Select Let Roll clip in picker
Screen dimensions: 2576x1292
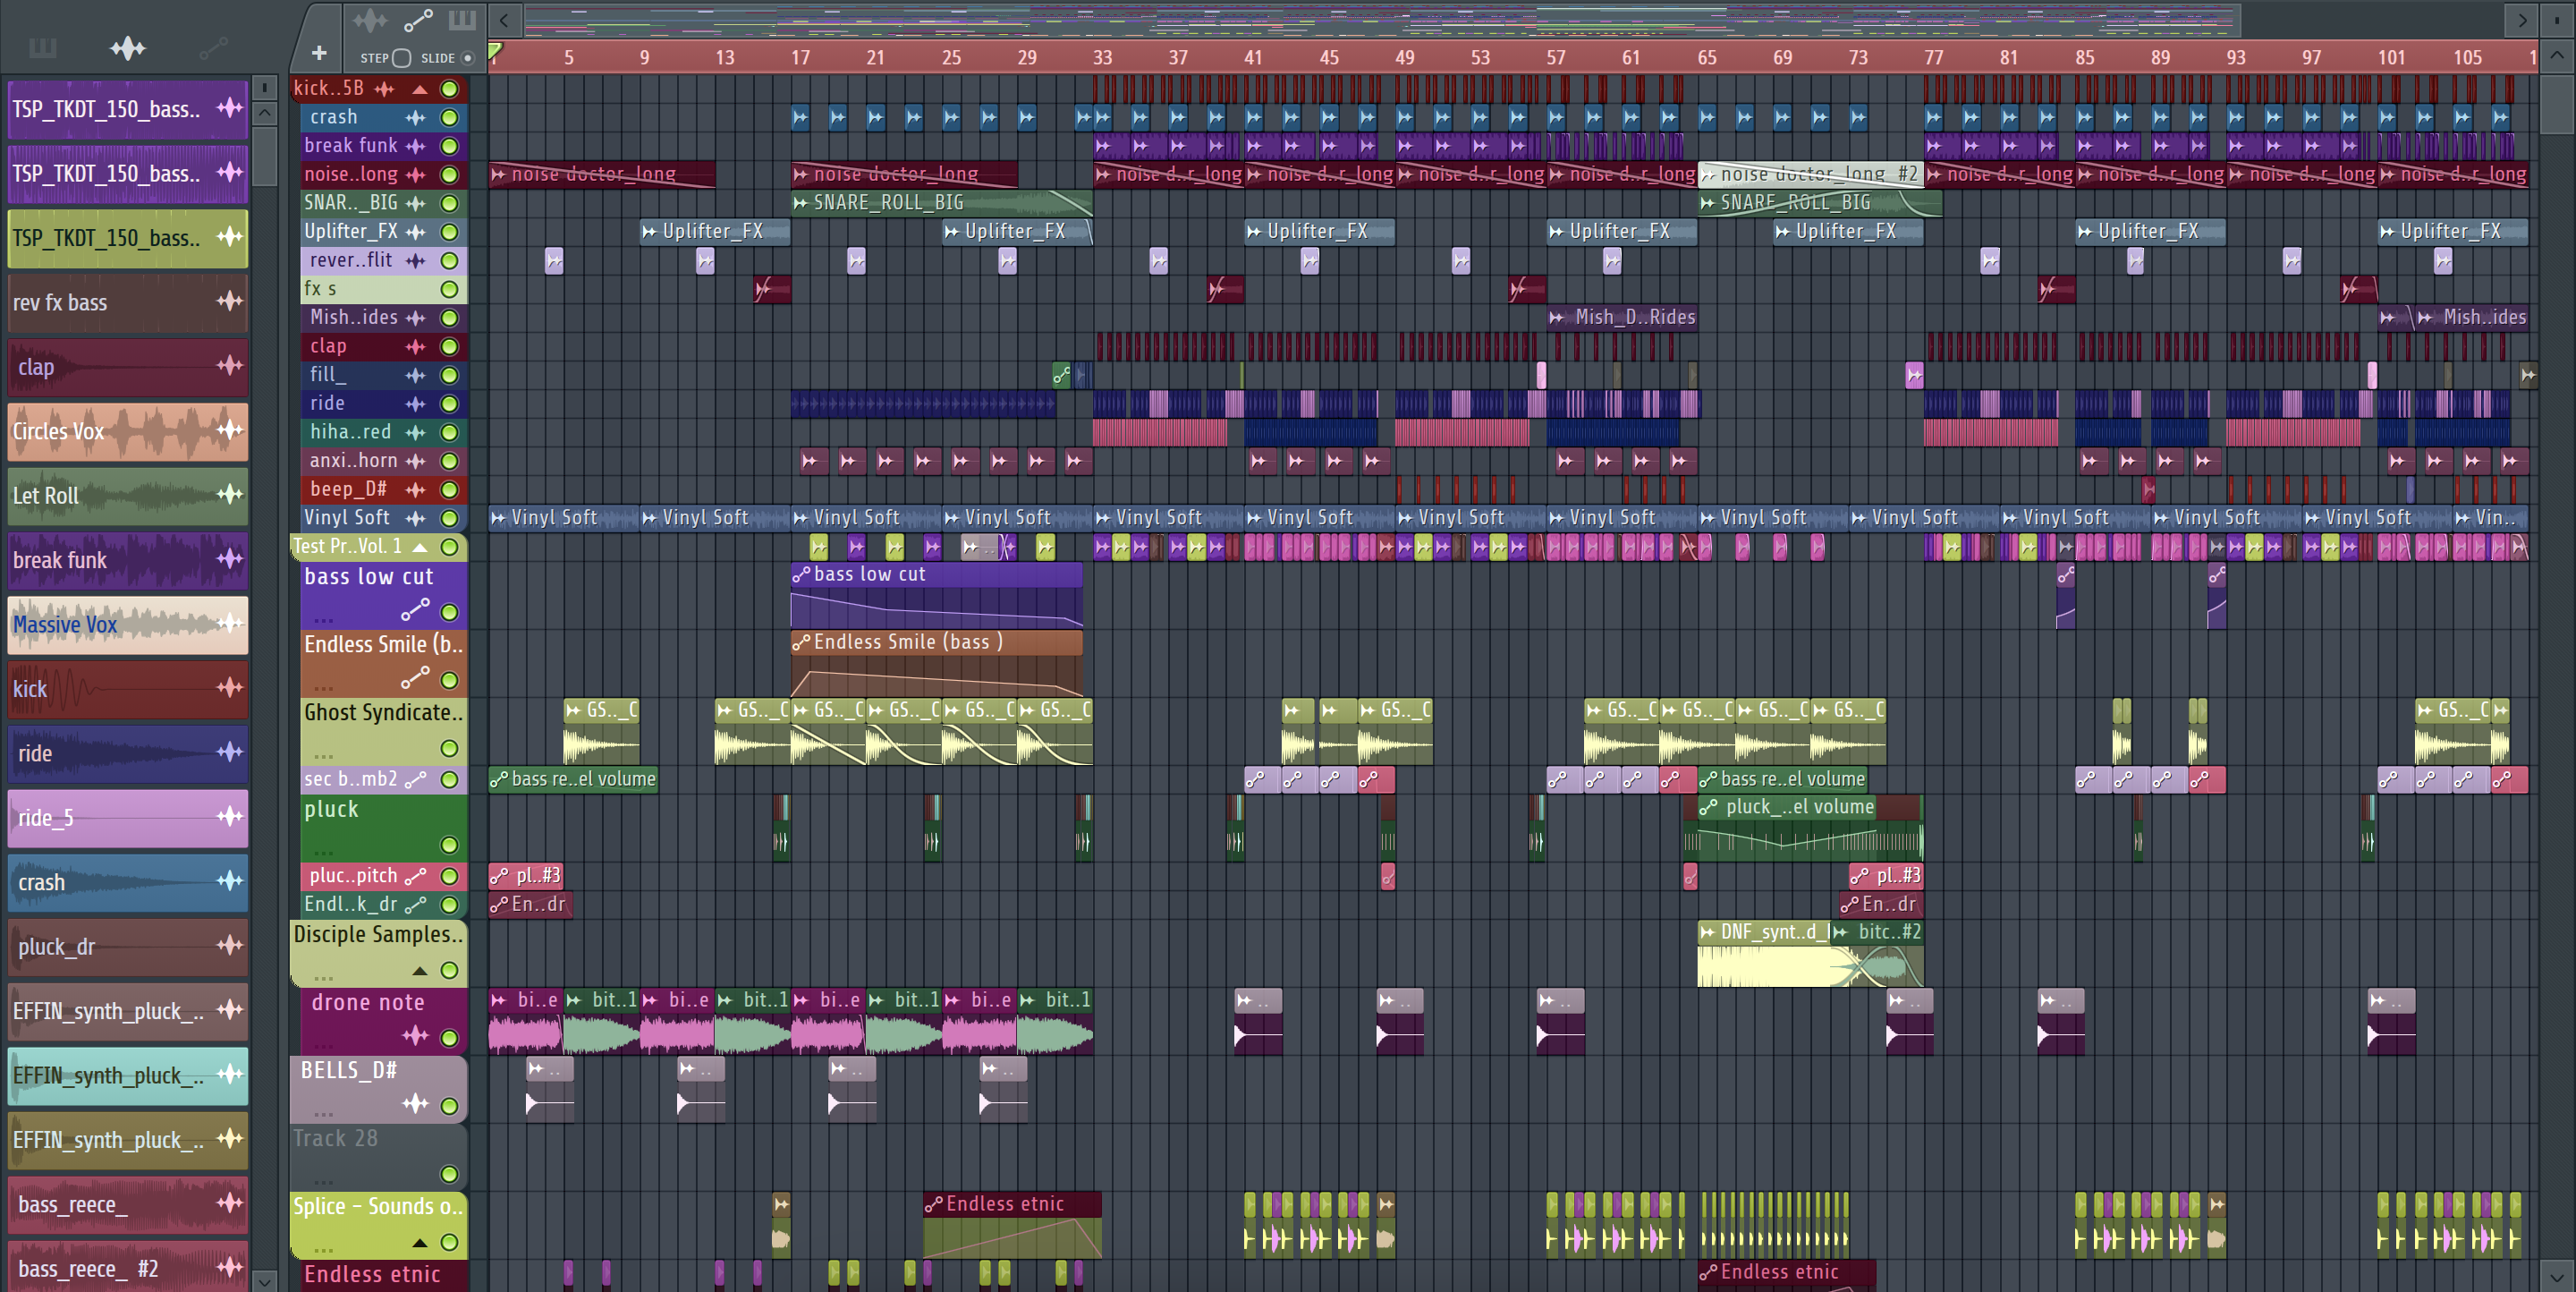click(x=128, y=495)
